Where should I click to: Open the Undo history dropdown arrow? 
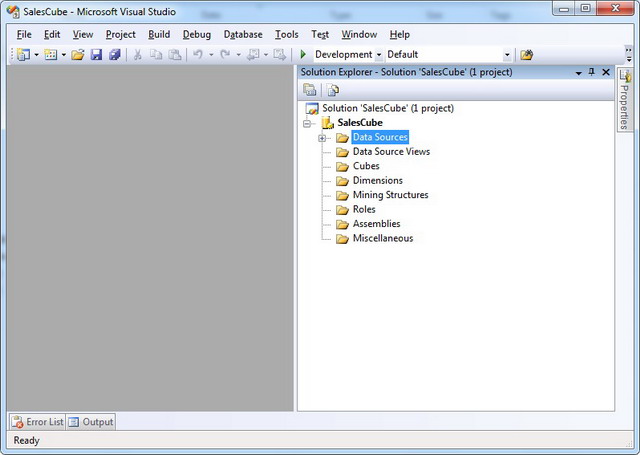[x=211, y=55]
